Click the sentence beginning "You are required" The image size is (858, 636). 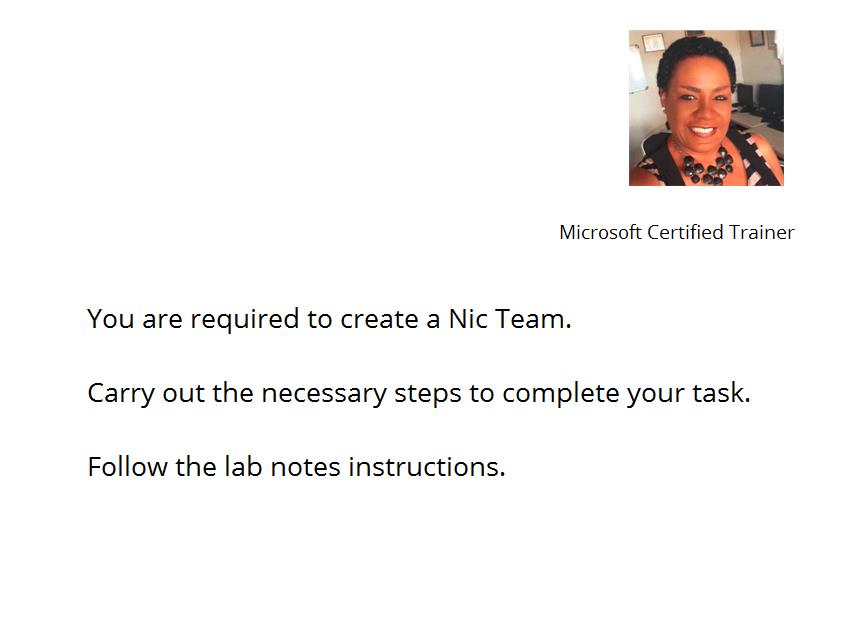[x=329, y=320]
